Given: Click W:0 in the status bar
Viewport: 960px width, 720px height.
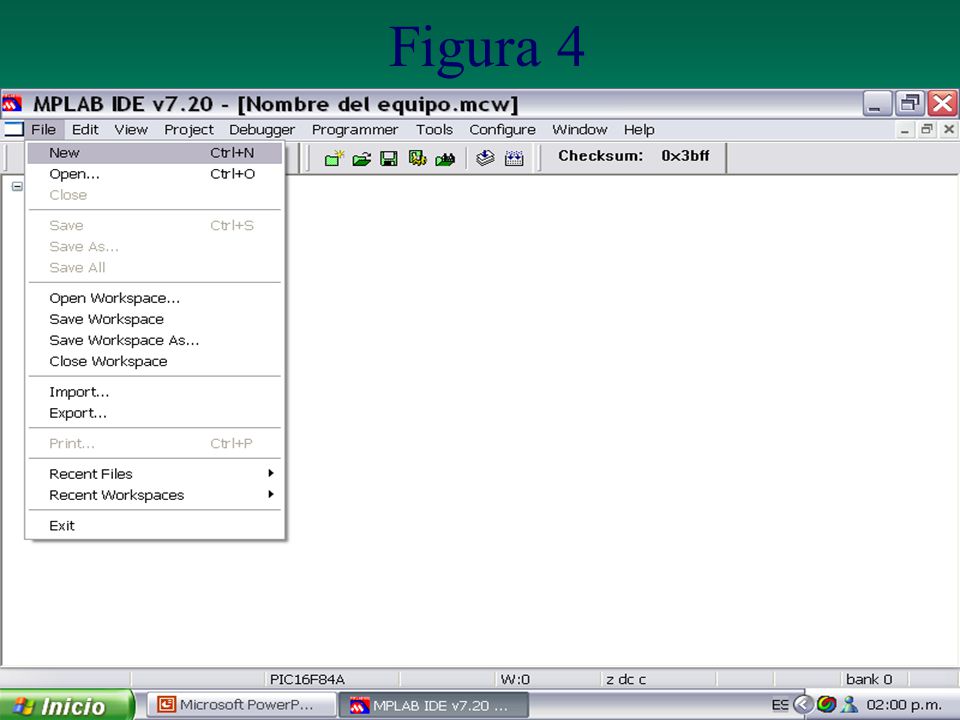Looking at the screenshot, I should pos(515,679).
